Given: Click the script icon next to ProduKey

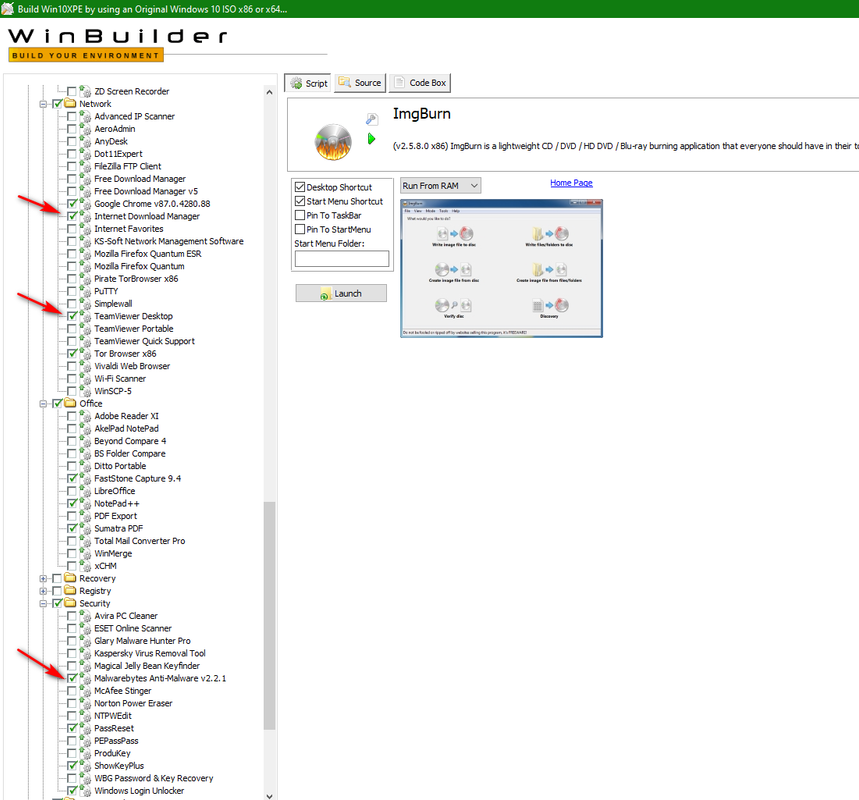Looking at the screenshot, I should pos(85,753).
